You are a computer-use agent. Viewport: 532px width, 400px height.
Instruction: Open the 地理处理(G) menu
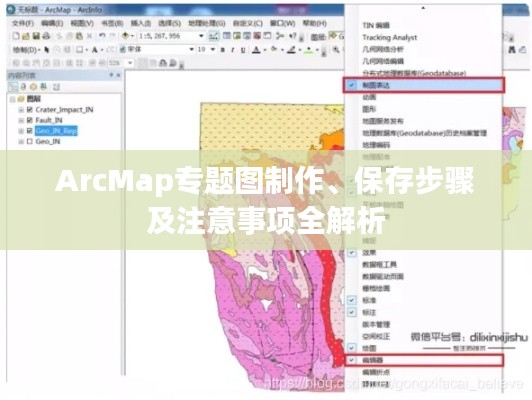pos(207,23)
